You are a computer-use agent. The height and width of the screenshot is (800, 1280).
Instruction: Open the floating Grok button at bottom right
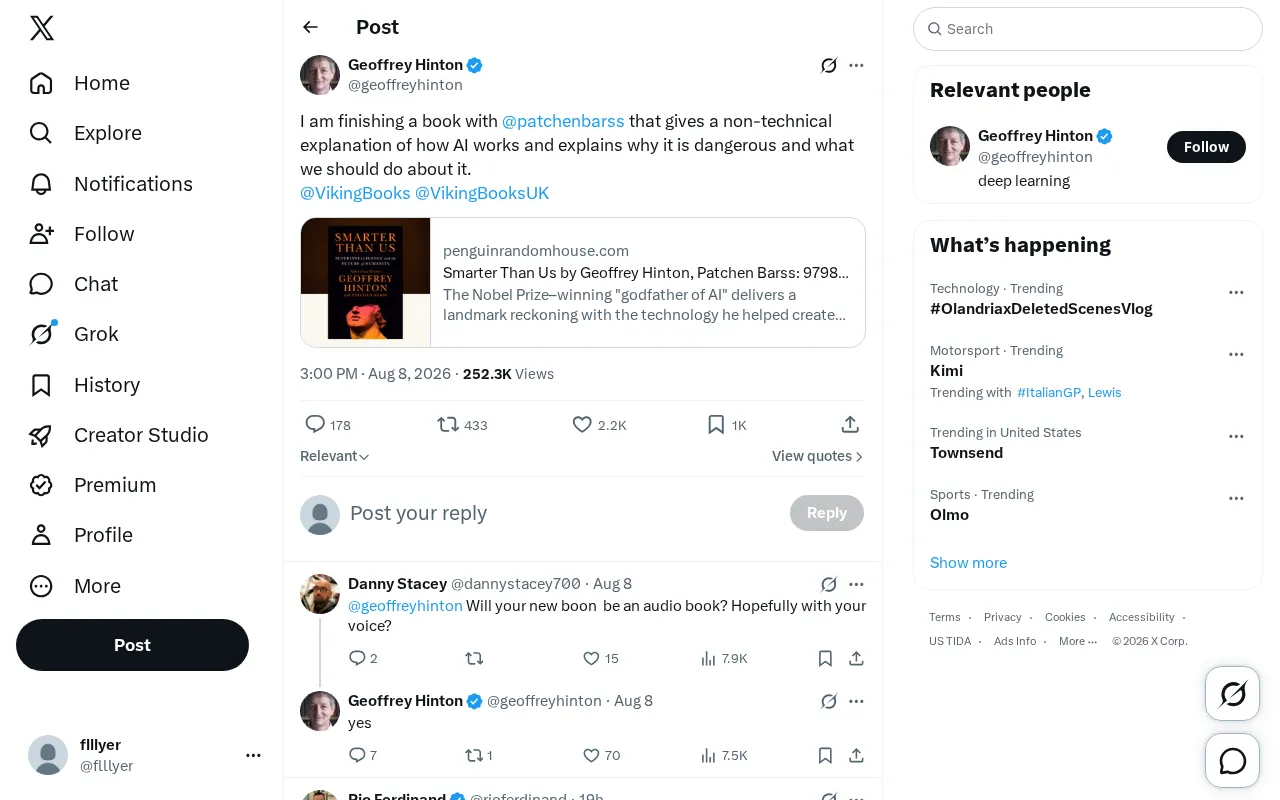tap(1233, 693)
